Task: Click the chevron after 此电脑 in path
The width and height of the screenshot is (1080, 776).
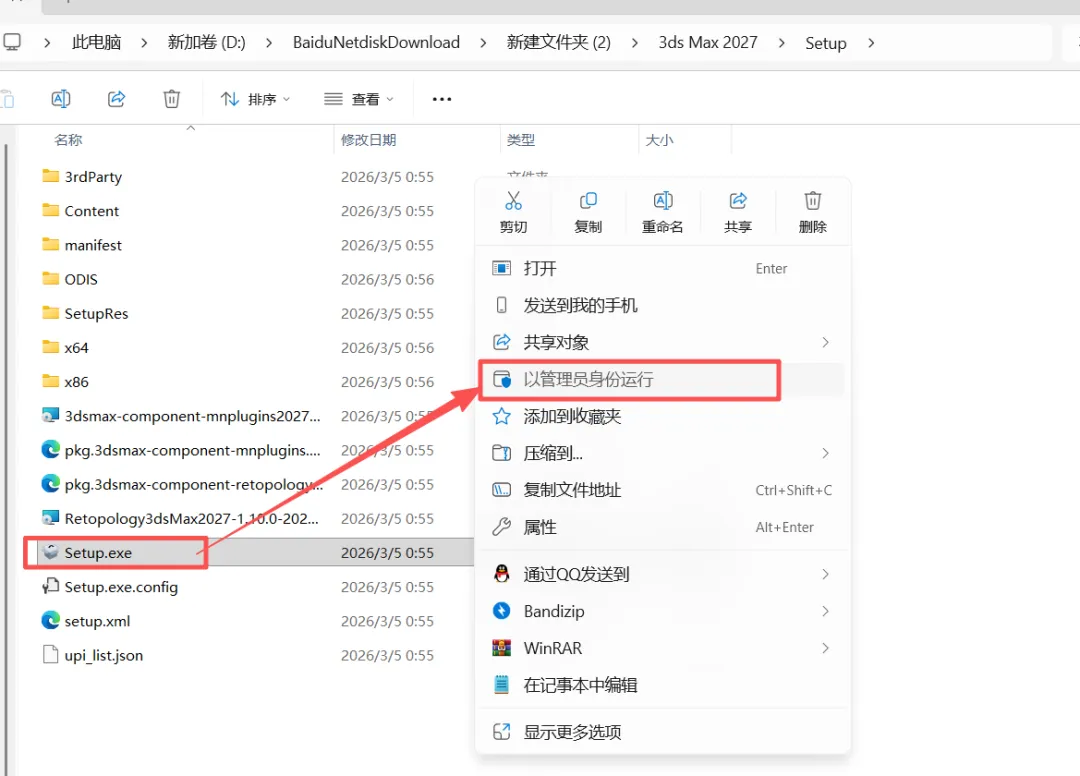Action: tap(144, 43)
